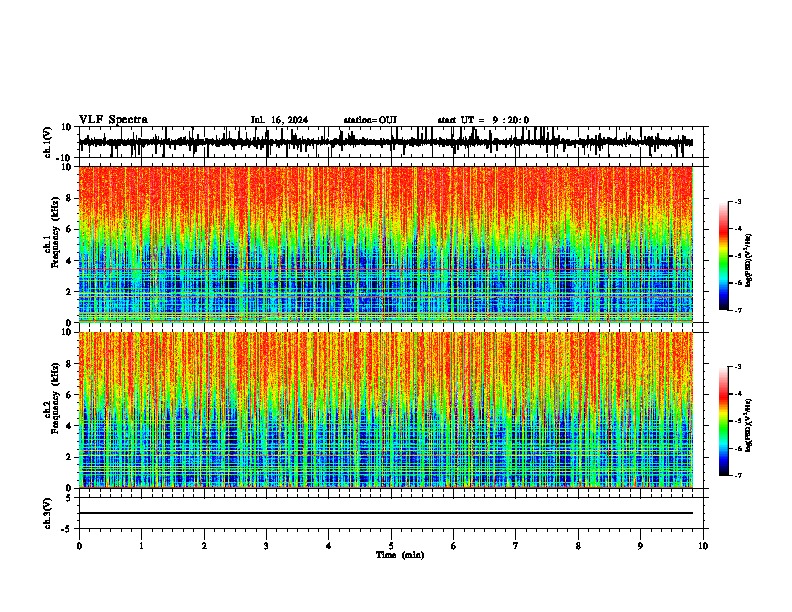Screen dimensions: 792x612
Task: Click time axis tick label "1"
Action: [x=141, y=546]
